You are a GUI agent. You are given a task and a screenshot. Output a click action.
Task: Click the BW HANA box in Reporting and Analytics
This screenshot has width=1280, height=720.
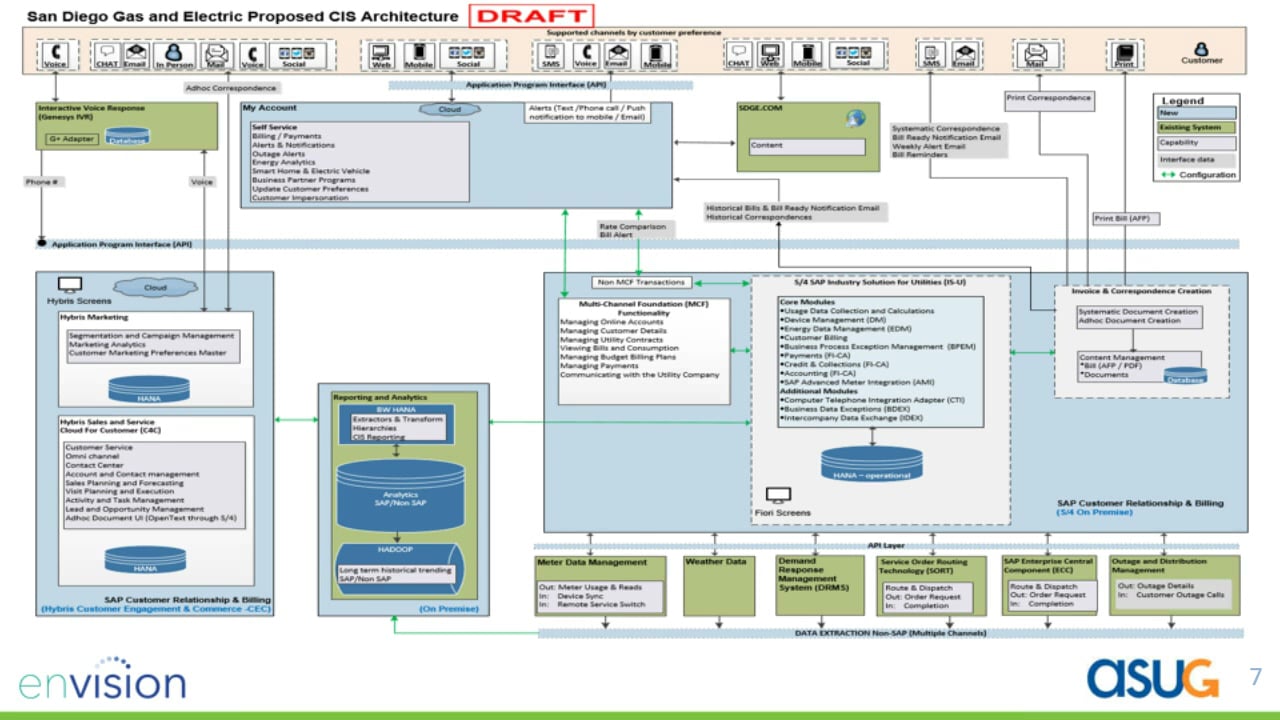tap(398, 424)
